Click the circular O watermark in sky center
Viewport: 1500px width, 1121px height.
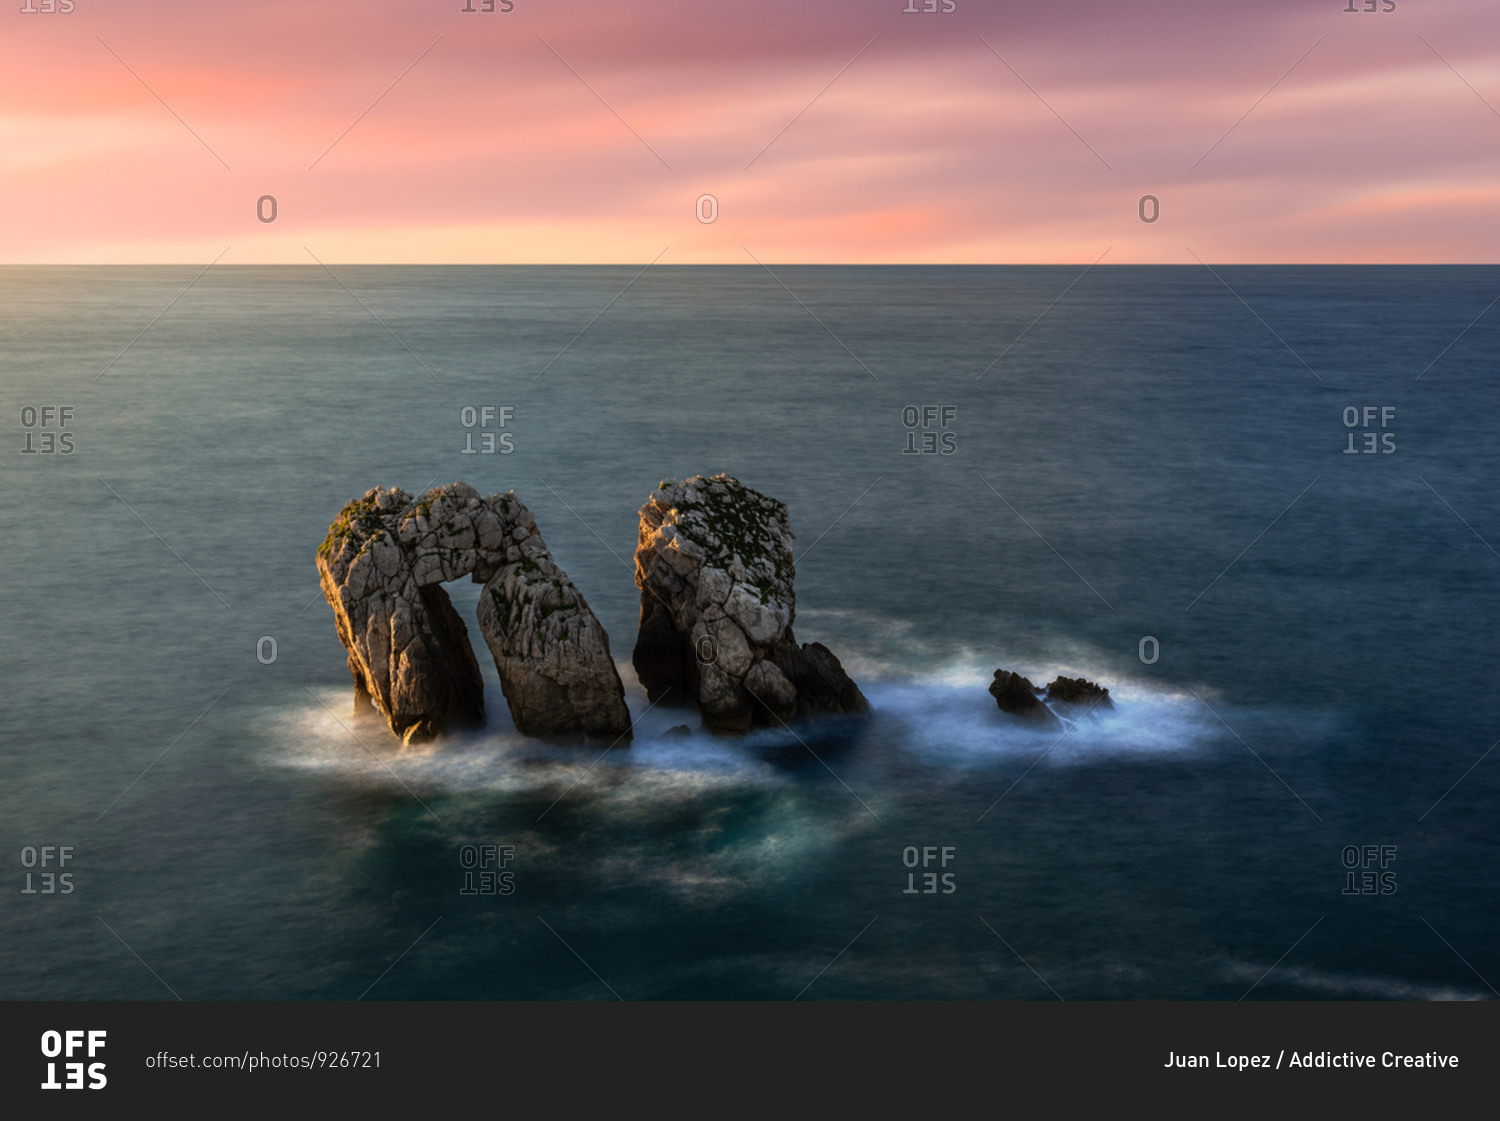(x=707, y=209)
